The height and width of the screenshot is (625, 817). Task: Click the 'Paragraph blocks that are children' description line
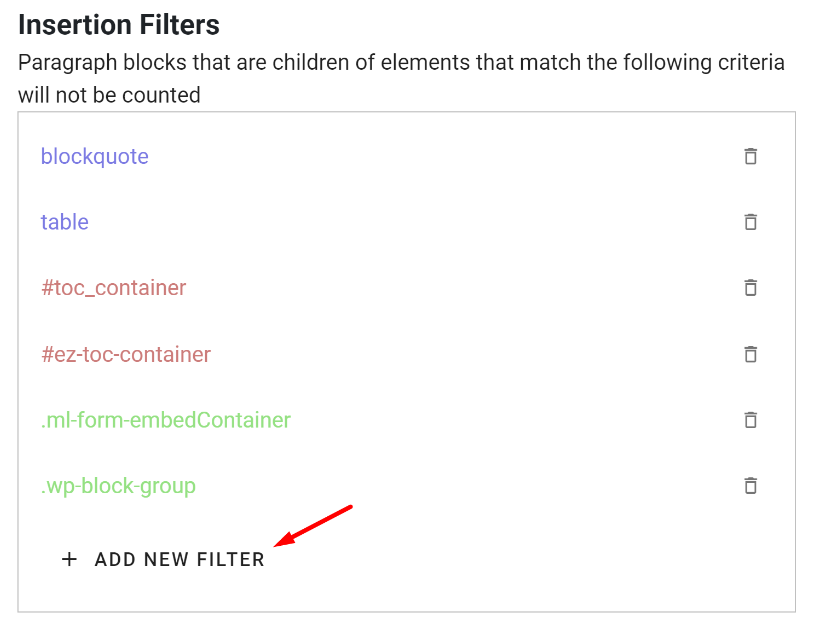(400, 63)
